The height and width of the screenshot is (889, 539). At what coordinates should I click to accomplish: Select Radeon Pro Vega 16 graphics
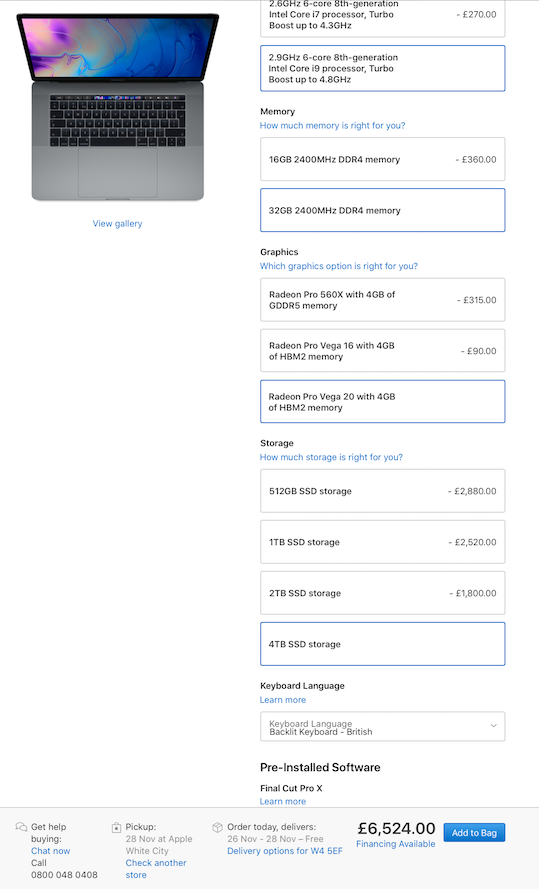(x=383, y=351)
